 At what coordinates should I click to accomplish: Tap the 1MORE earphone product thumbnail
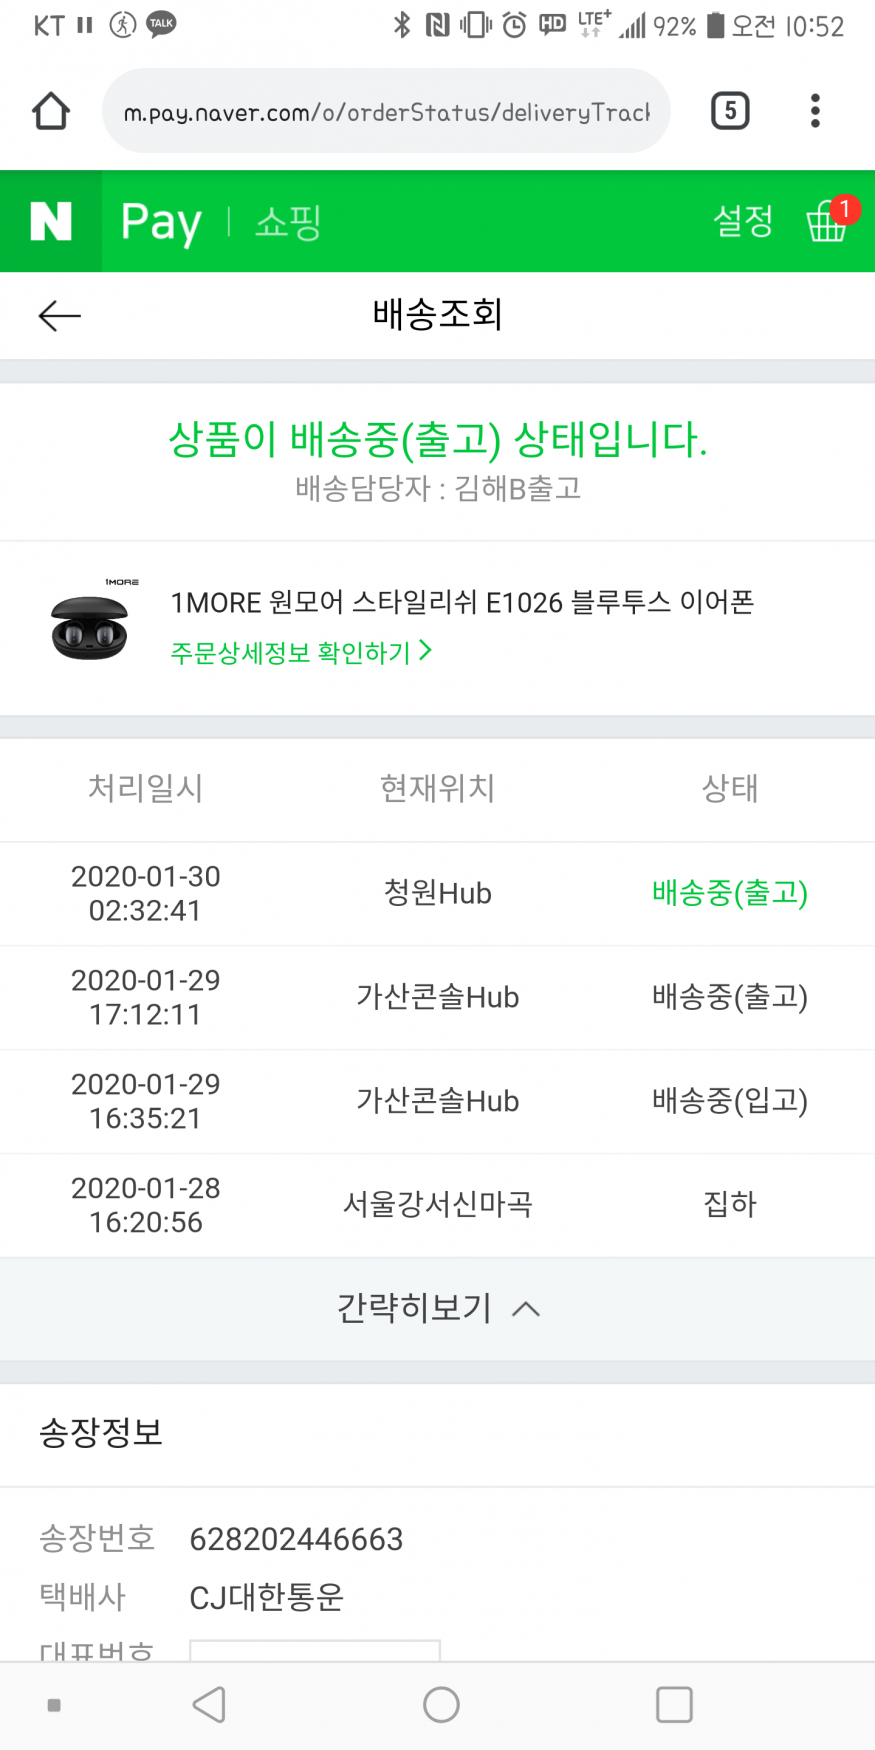(90, 622)
